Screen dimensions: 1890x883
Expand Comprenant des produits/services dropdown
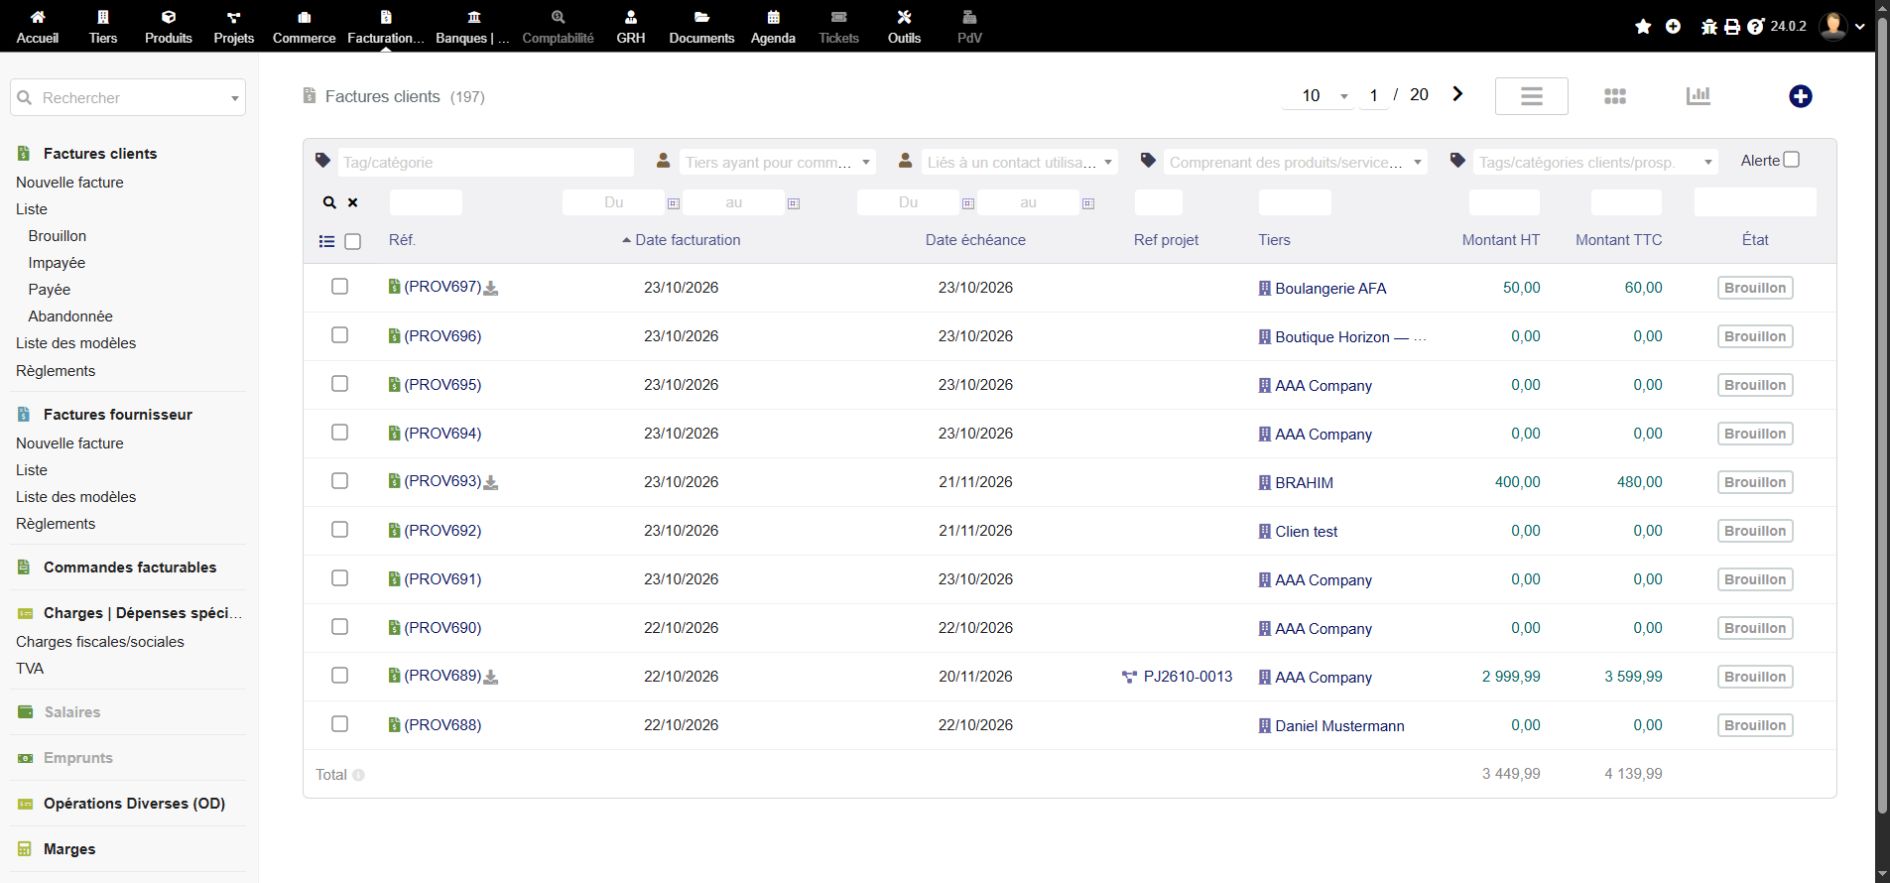point(1295,162)
